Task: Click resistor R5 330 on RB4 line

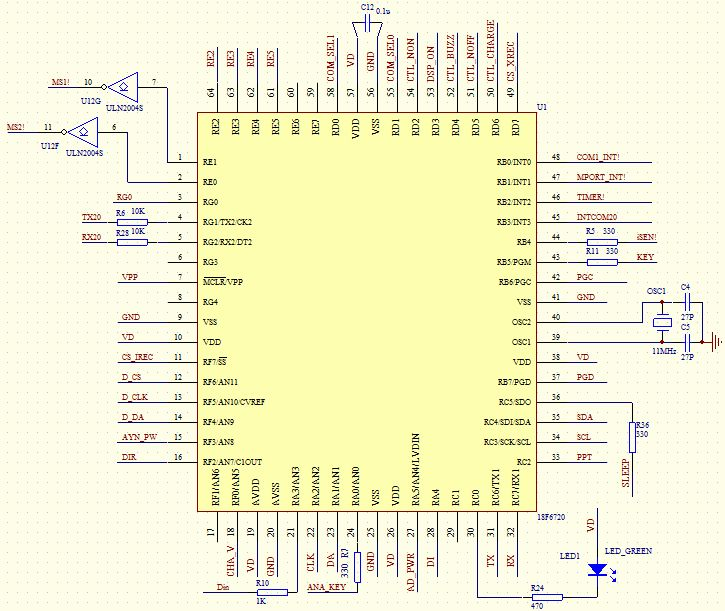Action: [x=602, y=242]
